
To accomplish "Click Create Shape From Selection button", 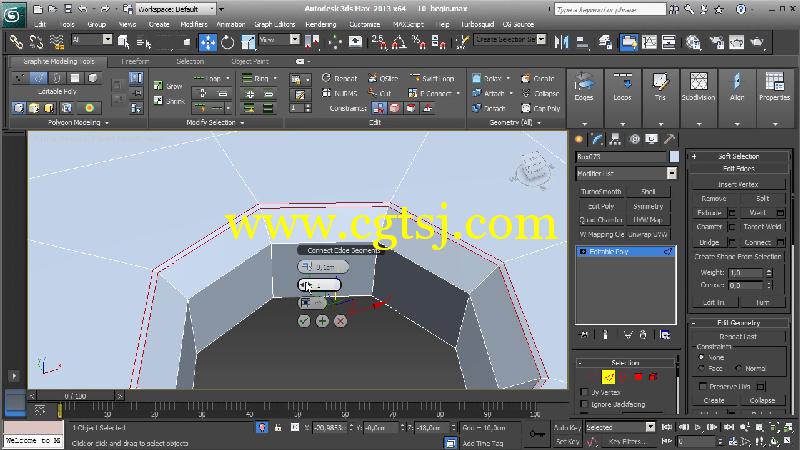I will [x=738, y=257].
